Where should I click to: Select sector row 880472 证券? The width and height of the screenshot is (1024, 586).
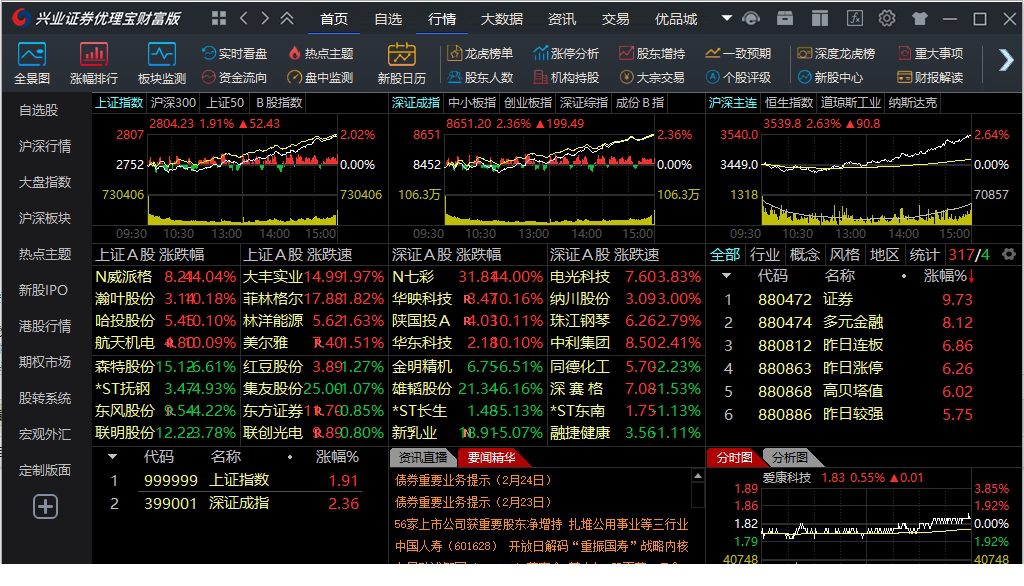[862, 299]
